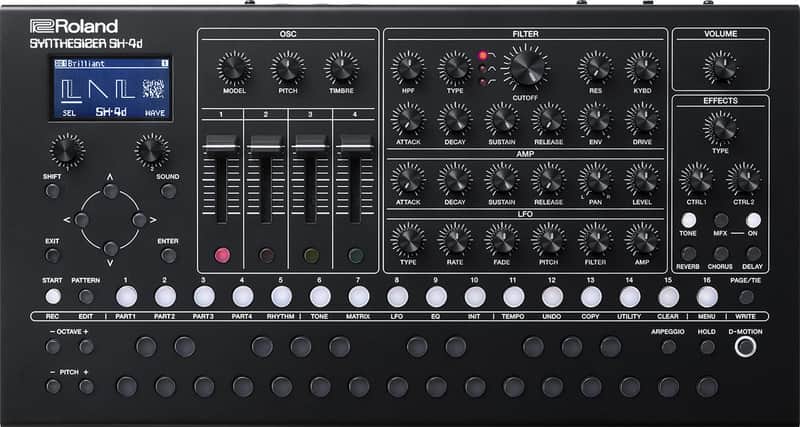800x427 pixels.
Task: Select step button 1 (PART1)
Action: [x=127, y=296]
